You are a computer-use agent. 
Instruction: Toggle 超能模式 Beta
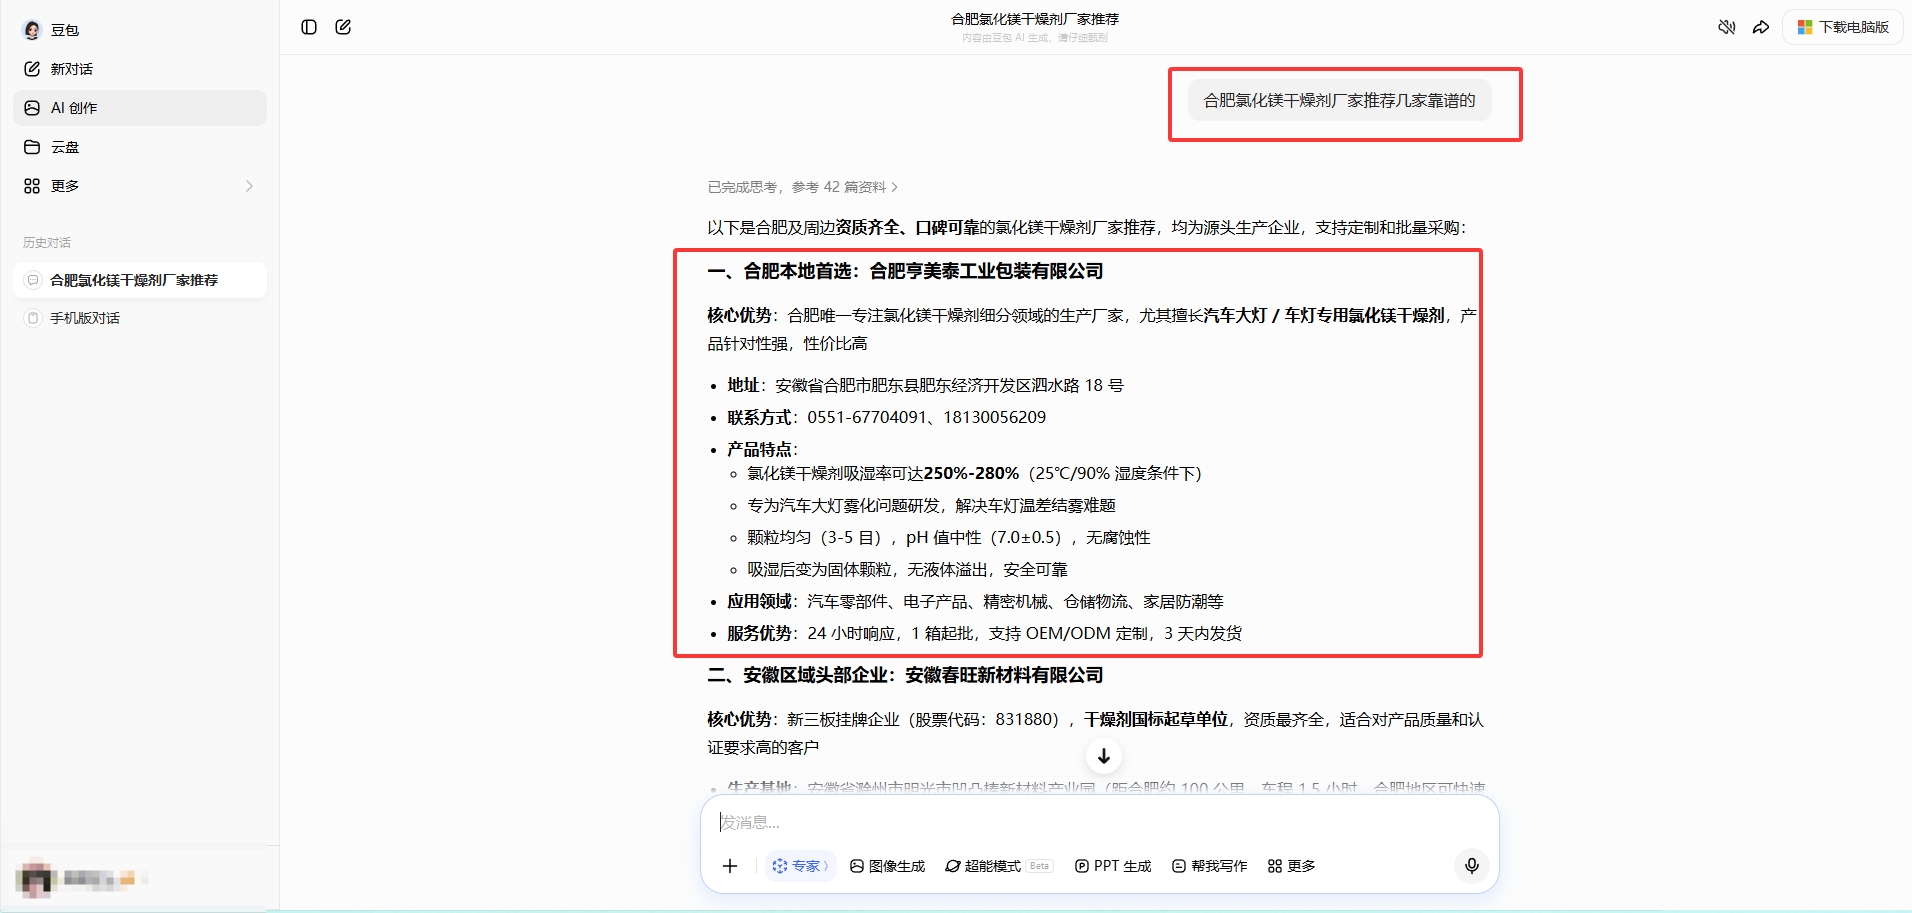point(999,866)
